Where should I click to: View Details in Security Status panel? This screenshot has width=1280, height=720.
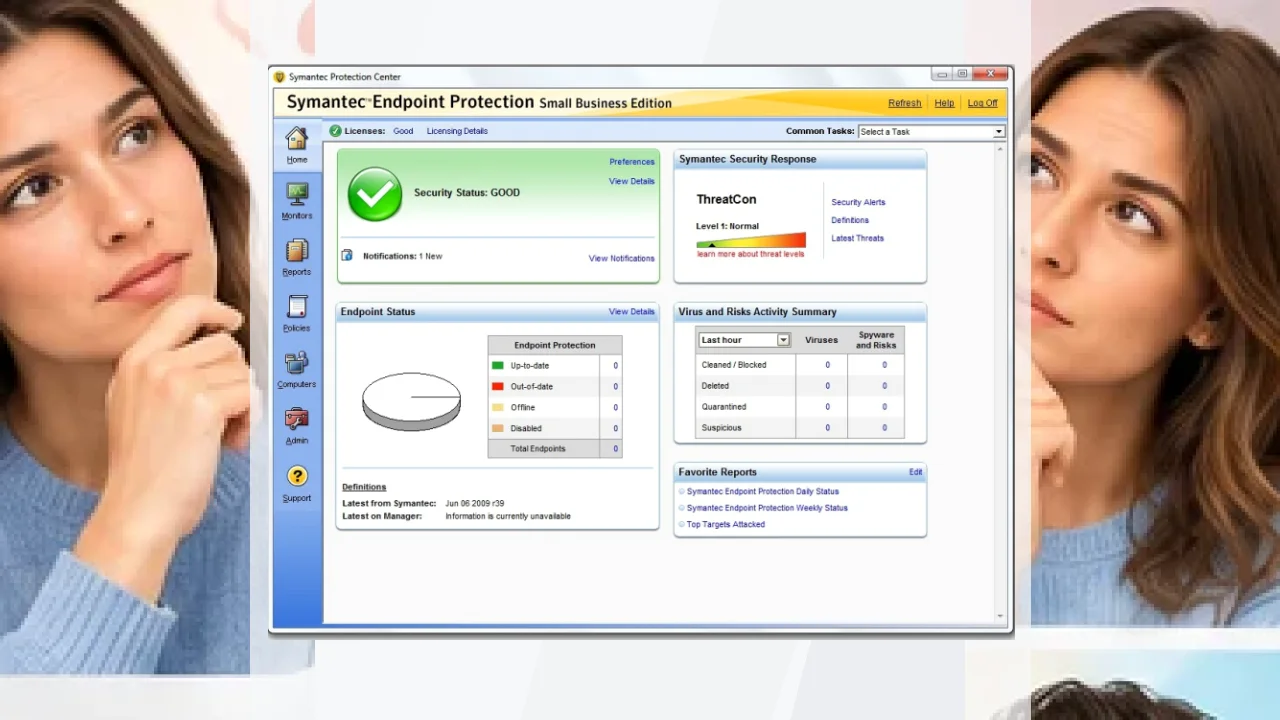632,182
